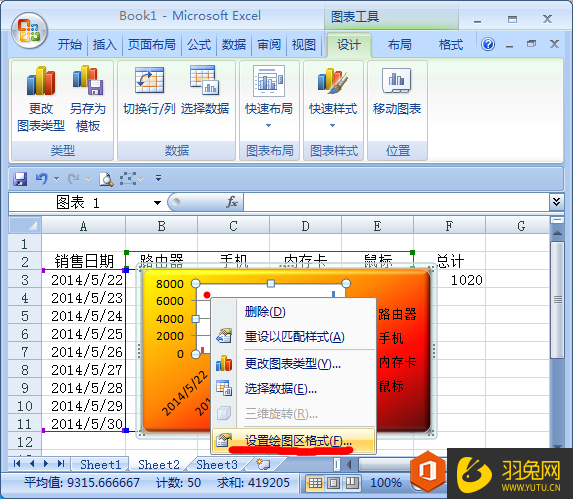
Task: Click the Sheet2 tab
Action: pos(159,465)
